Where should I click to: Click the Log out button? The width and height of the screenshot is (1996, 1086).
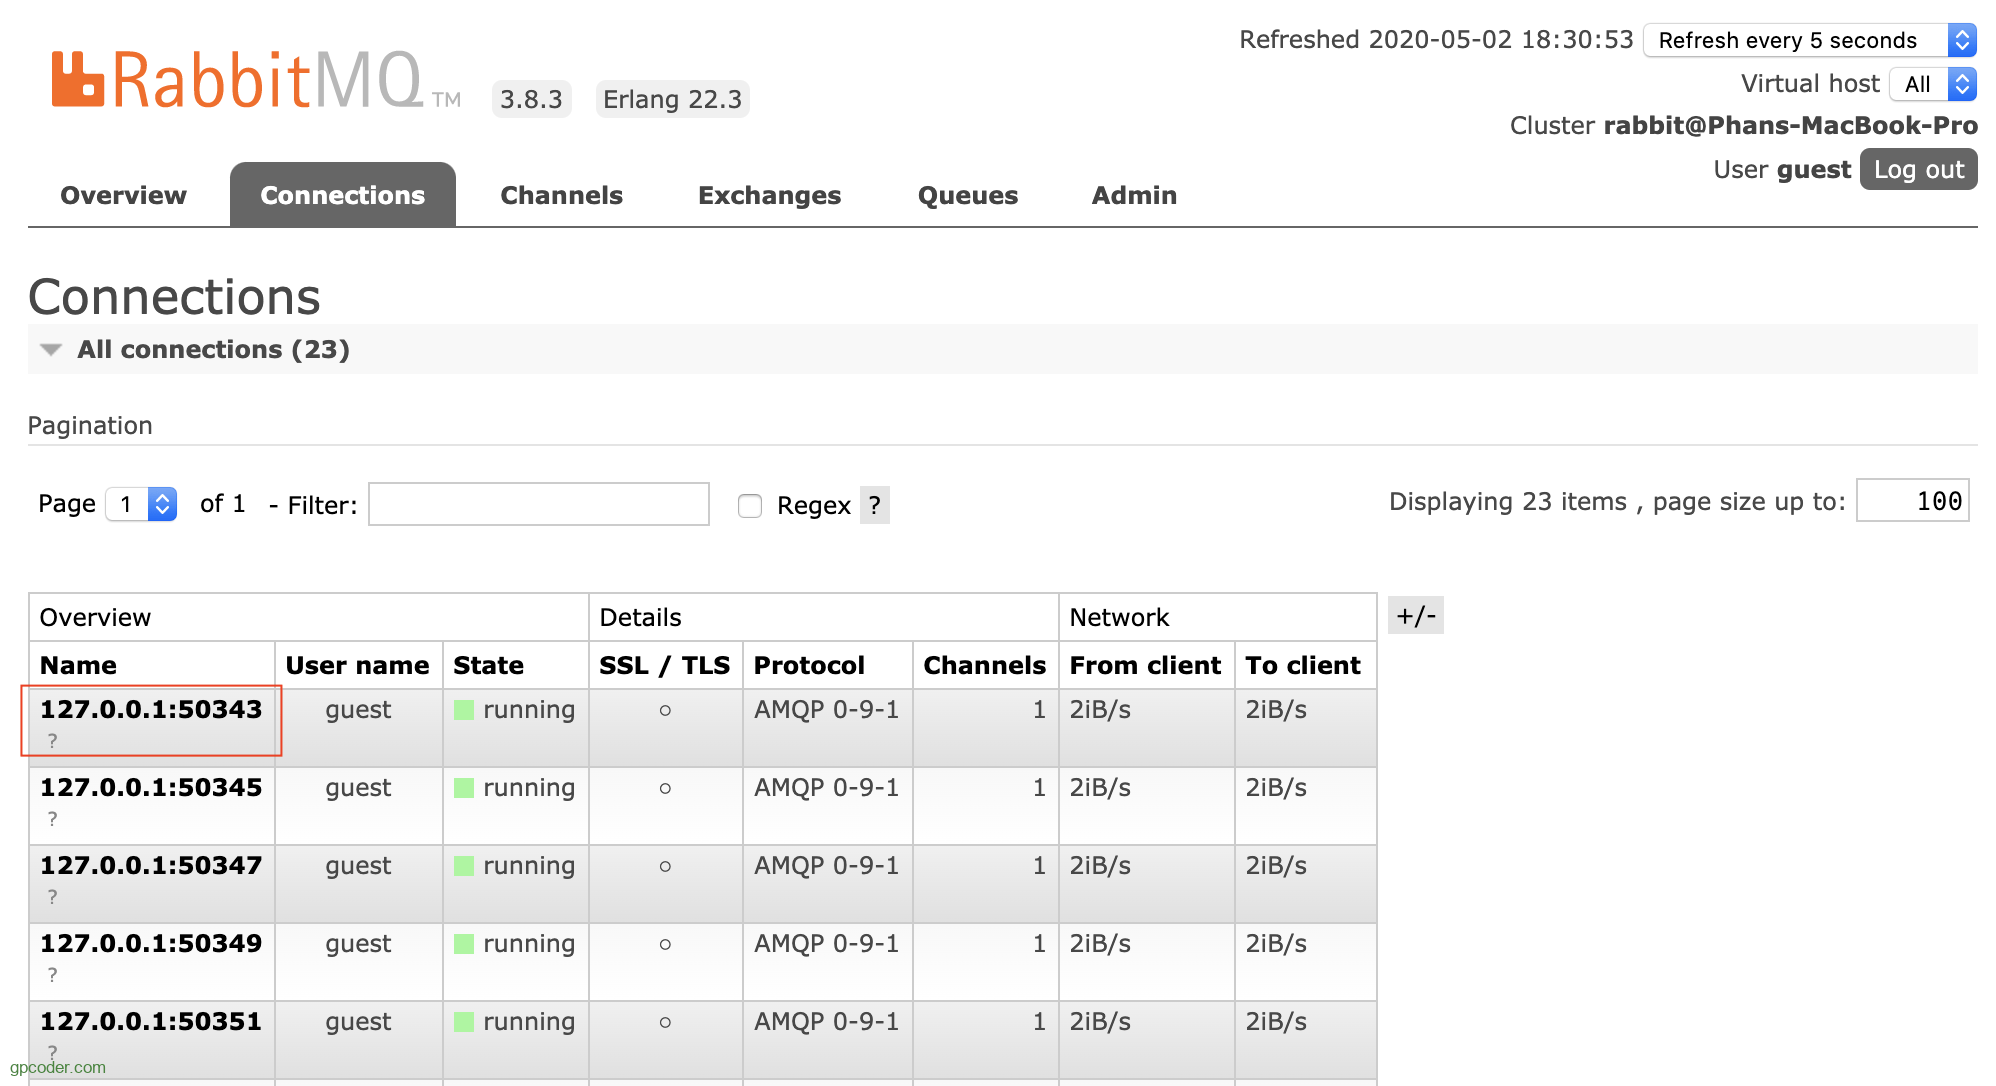tap(1917, 169)
